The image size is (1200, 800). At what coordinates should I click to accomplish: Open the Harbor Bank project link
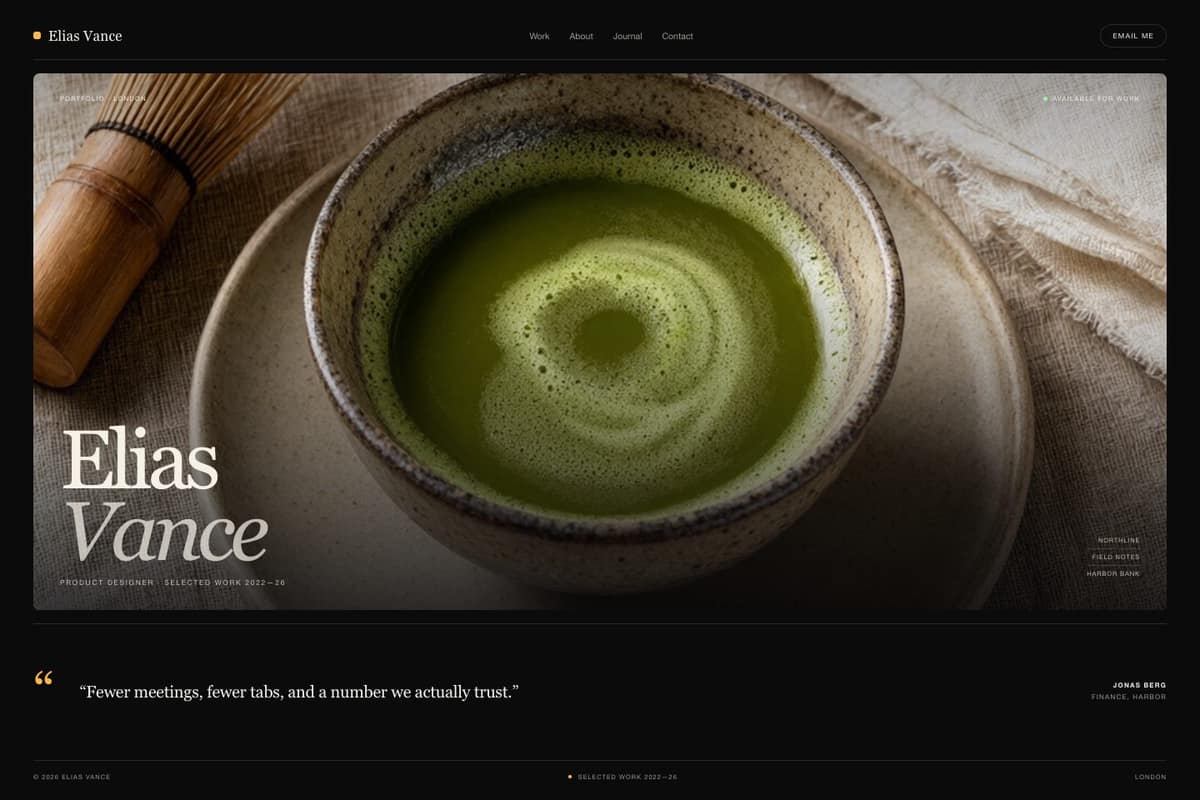click(1113, 574)
